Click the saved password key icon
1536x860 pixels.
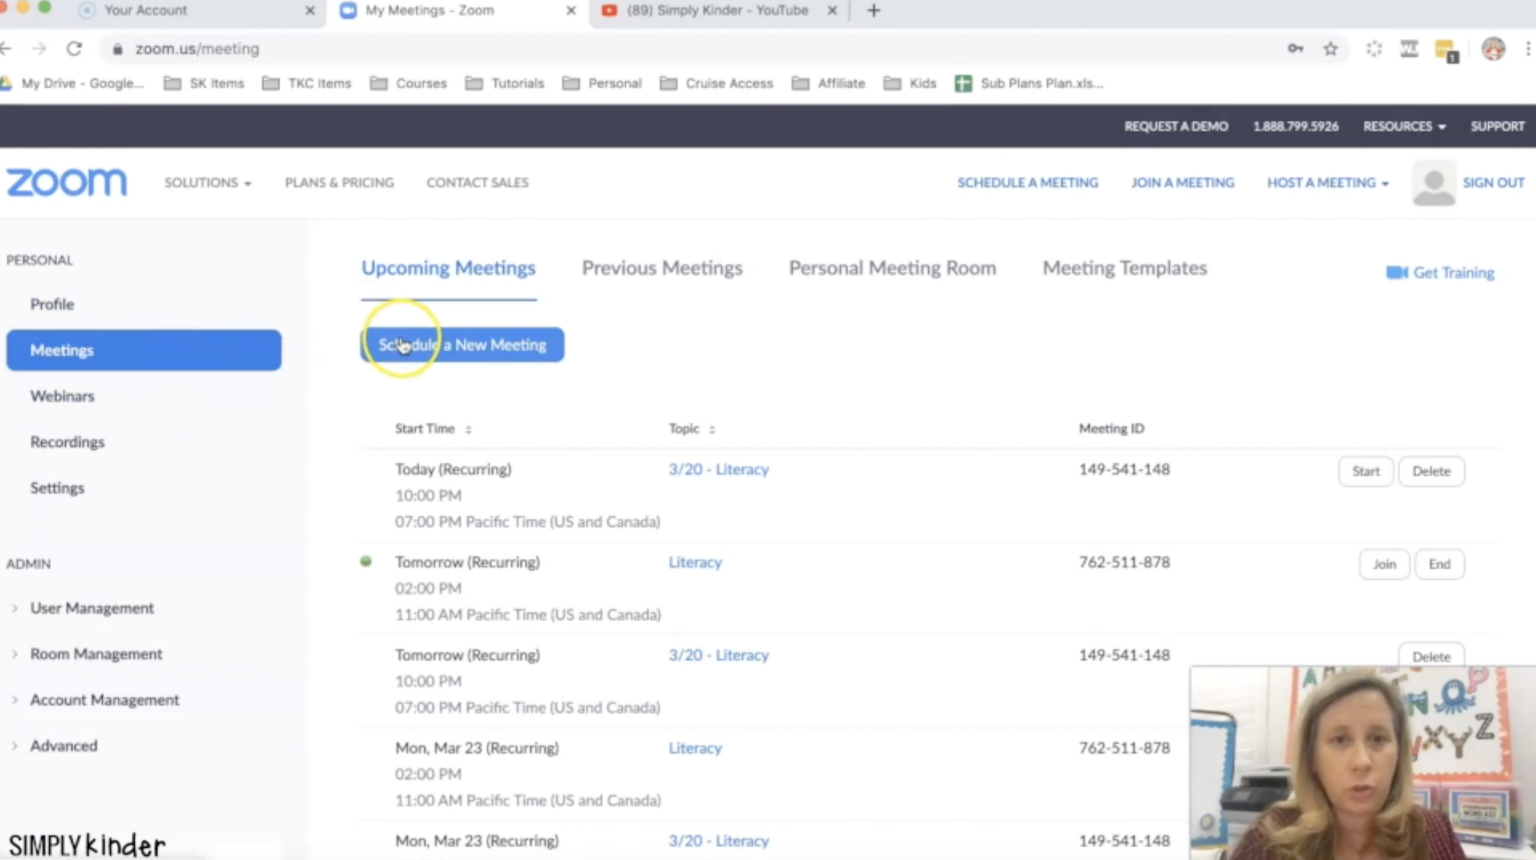[x=1295, y=48]
